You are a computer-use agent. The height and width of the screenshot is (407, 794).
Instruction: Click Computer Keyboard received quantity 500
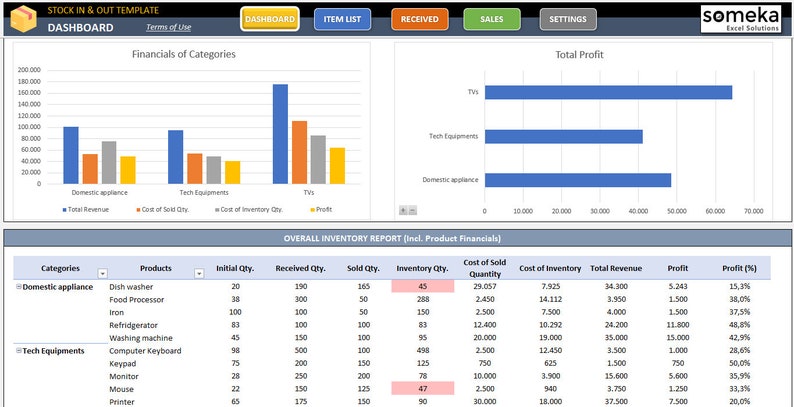[301, 350]
